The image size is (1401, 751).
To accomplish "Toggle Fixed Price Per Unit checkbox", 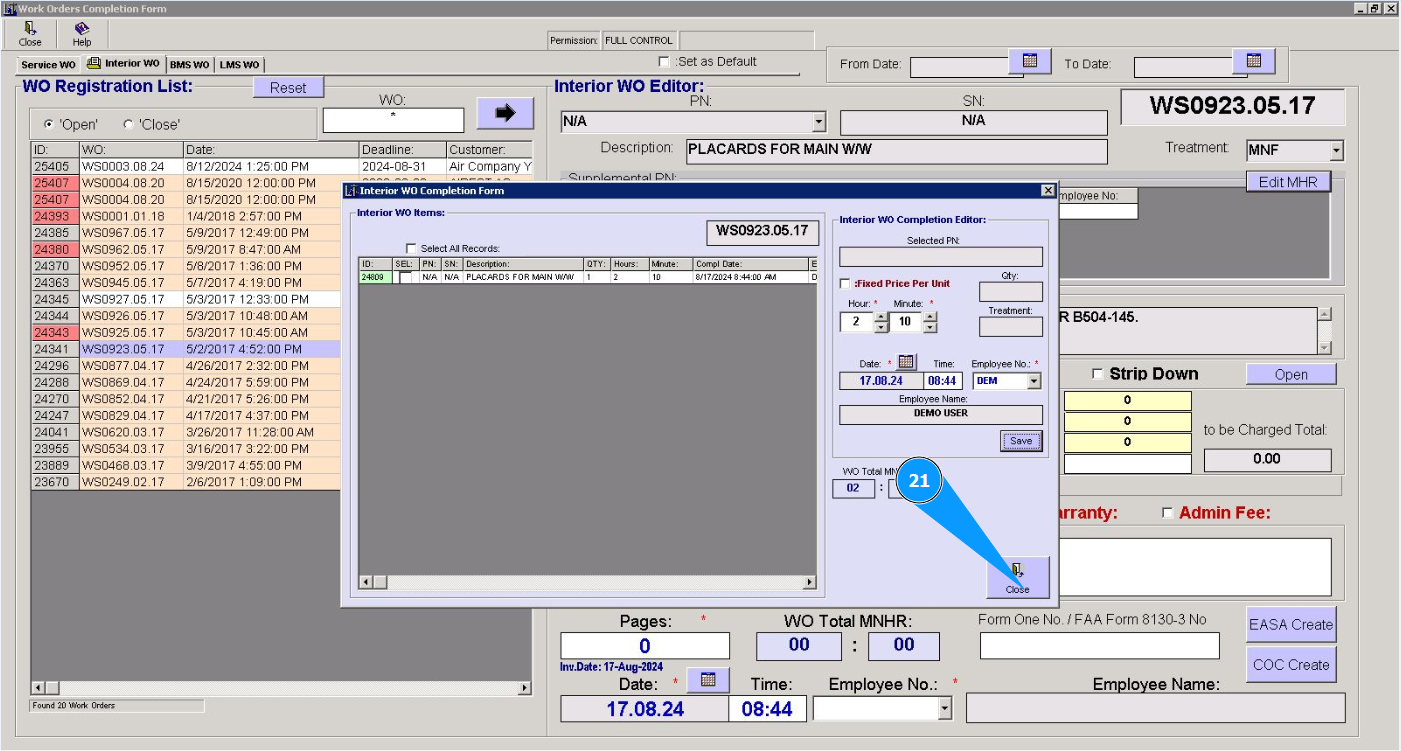I will pos(845,284).
